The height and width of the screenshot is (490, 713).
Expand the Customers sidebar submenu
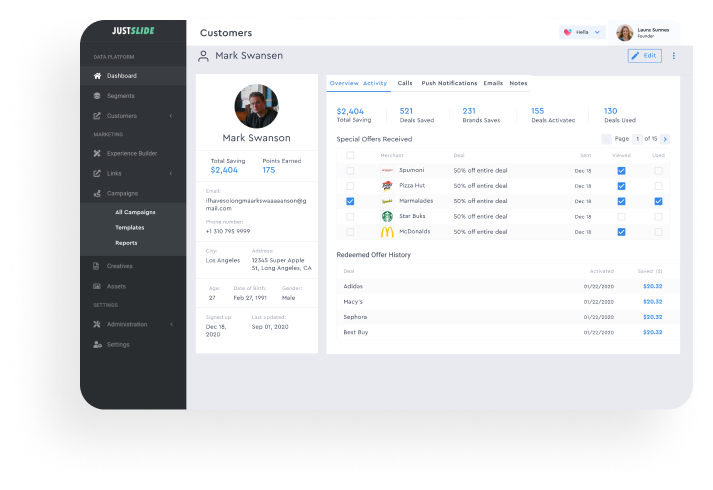pos(170,116)
